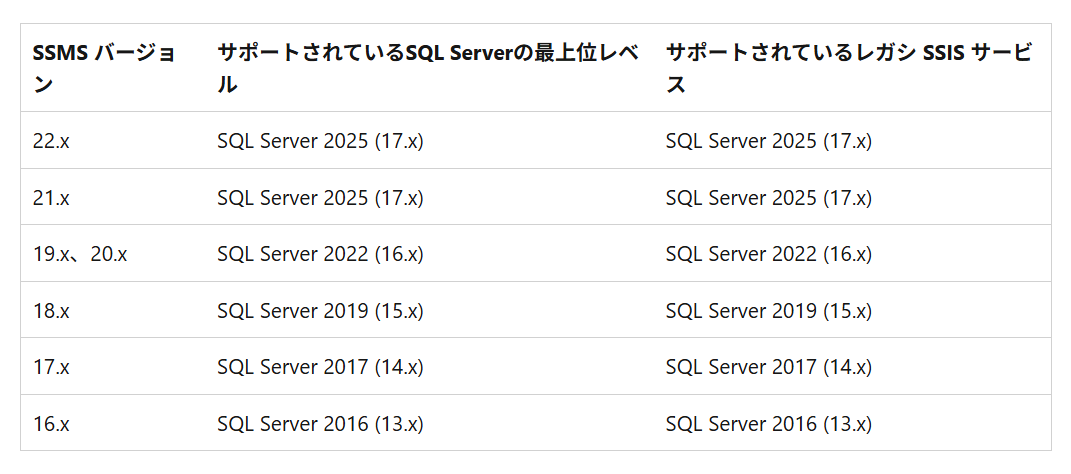Click the "サポートされているSQL Serverの最上位レベル" header
This screenshot has width=1071, height=474.
pos(428,68)
